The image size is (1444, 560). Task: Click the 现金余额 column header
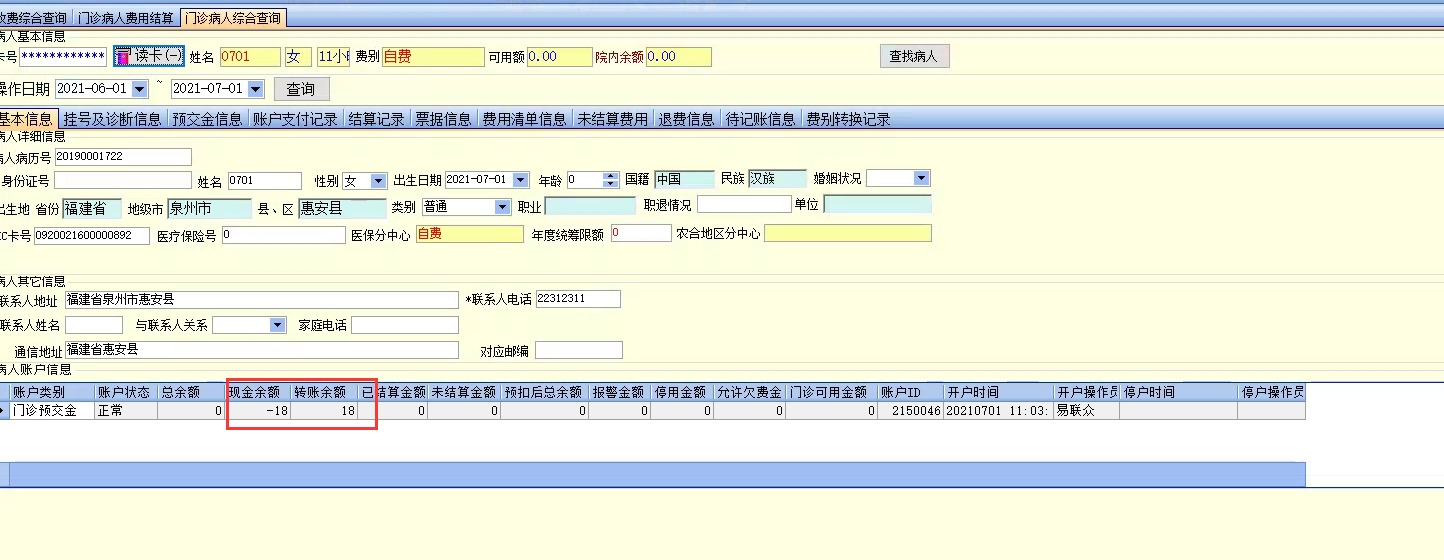pos(258,392)
